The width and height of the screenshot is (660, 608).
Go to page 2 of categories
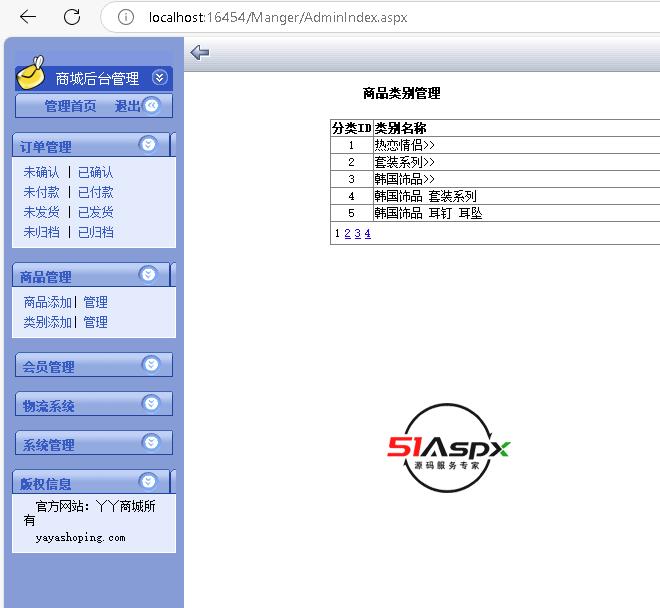pyautogui.click(x=347, y=233)
